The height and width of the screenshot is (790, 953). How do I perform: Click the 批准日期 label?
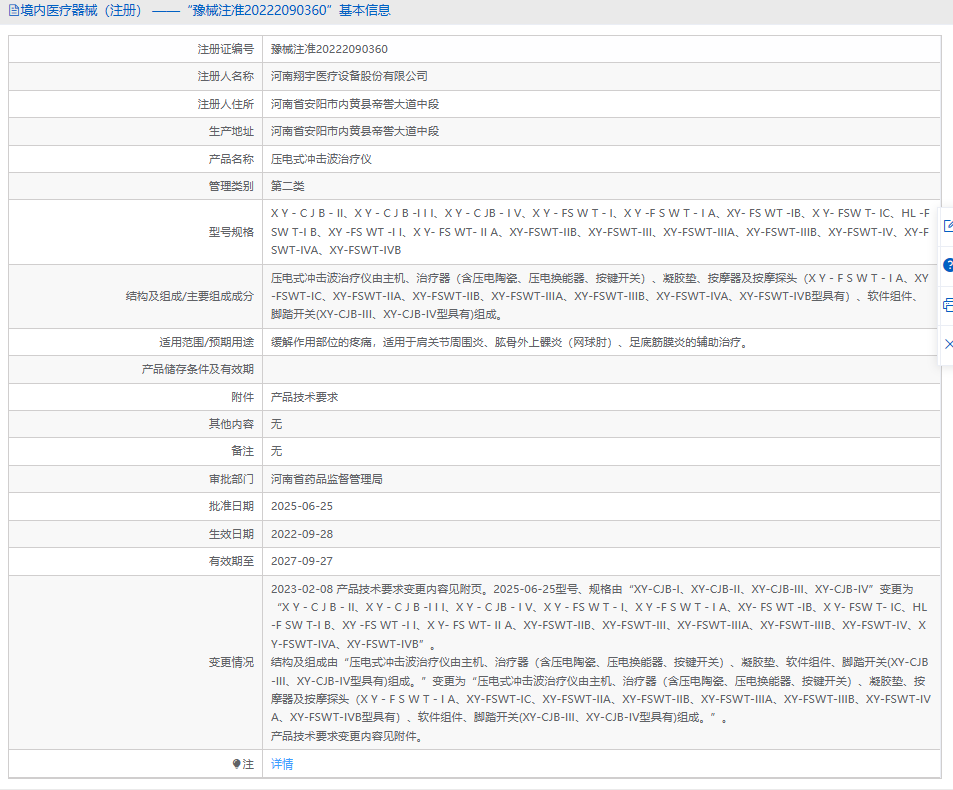[231, 506]
